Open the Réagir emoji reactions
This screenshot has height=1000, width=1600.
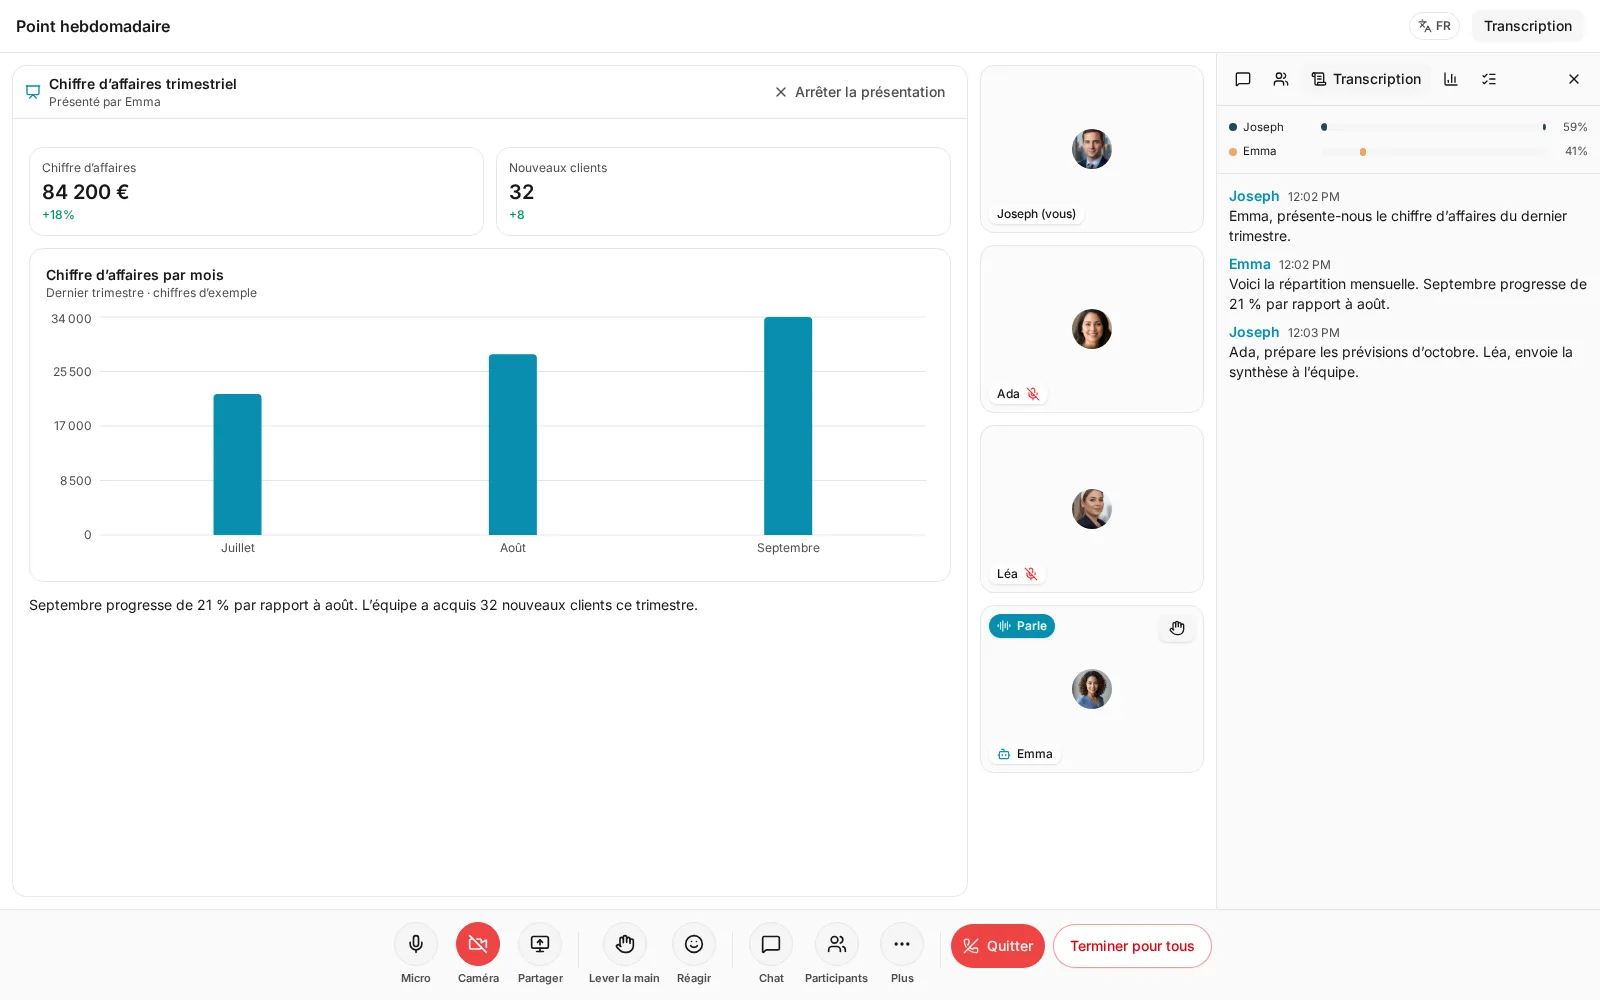point(694,944)
